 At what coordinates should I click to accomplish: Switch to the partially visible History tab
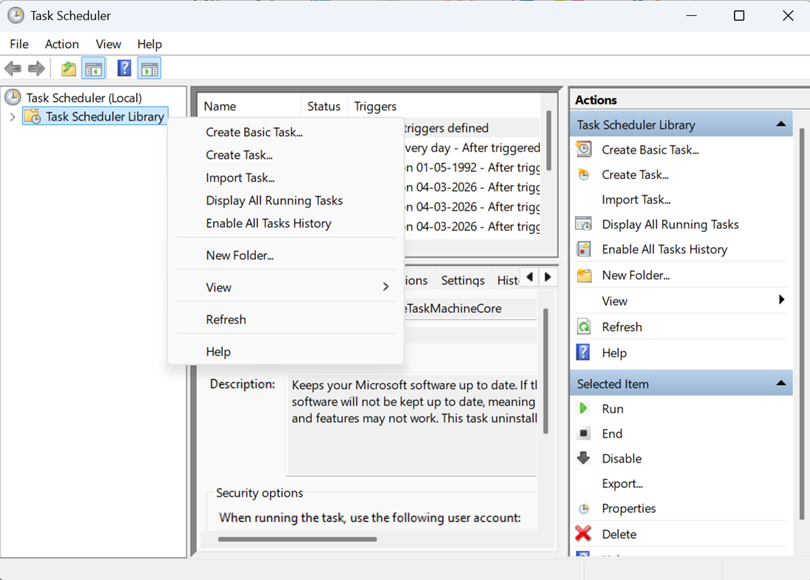[x=508, y=280]
